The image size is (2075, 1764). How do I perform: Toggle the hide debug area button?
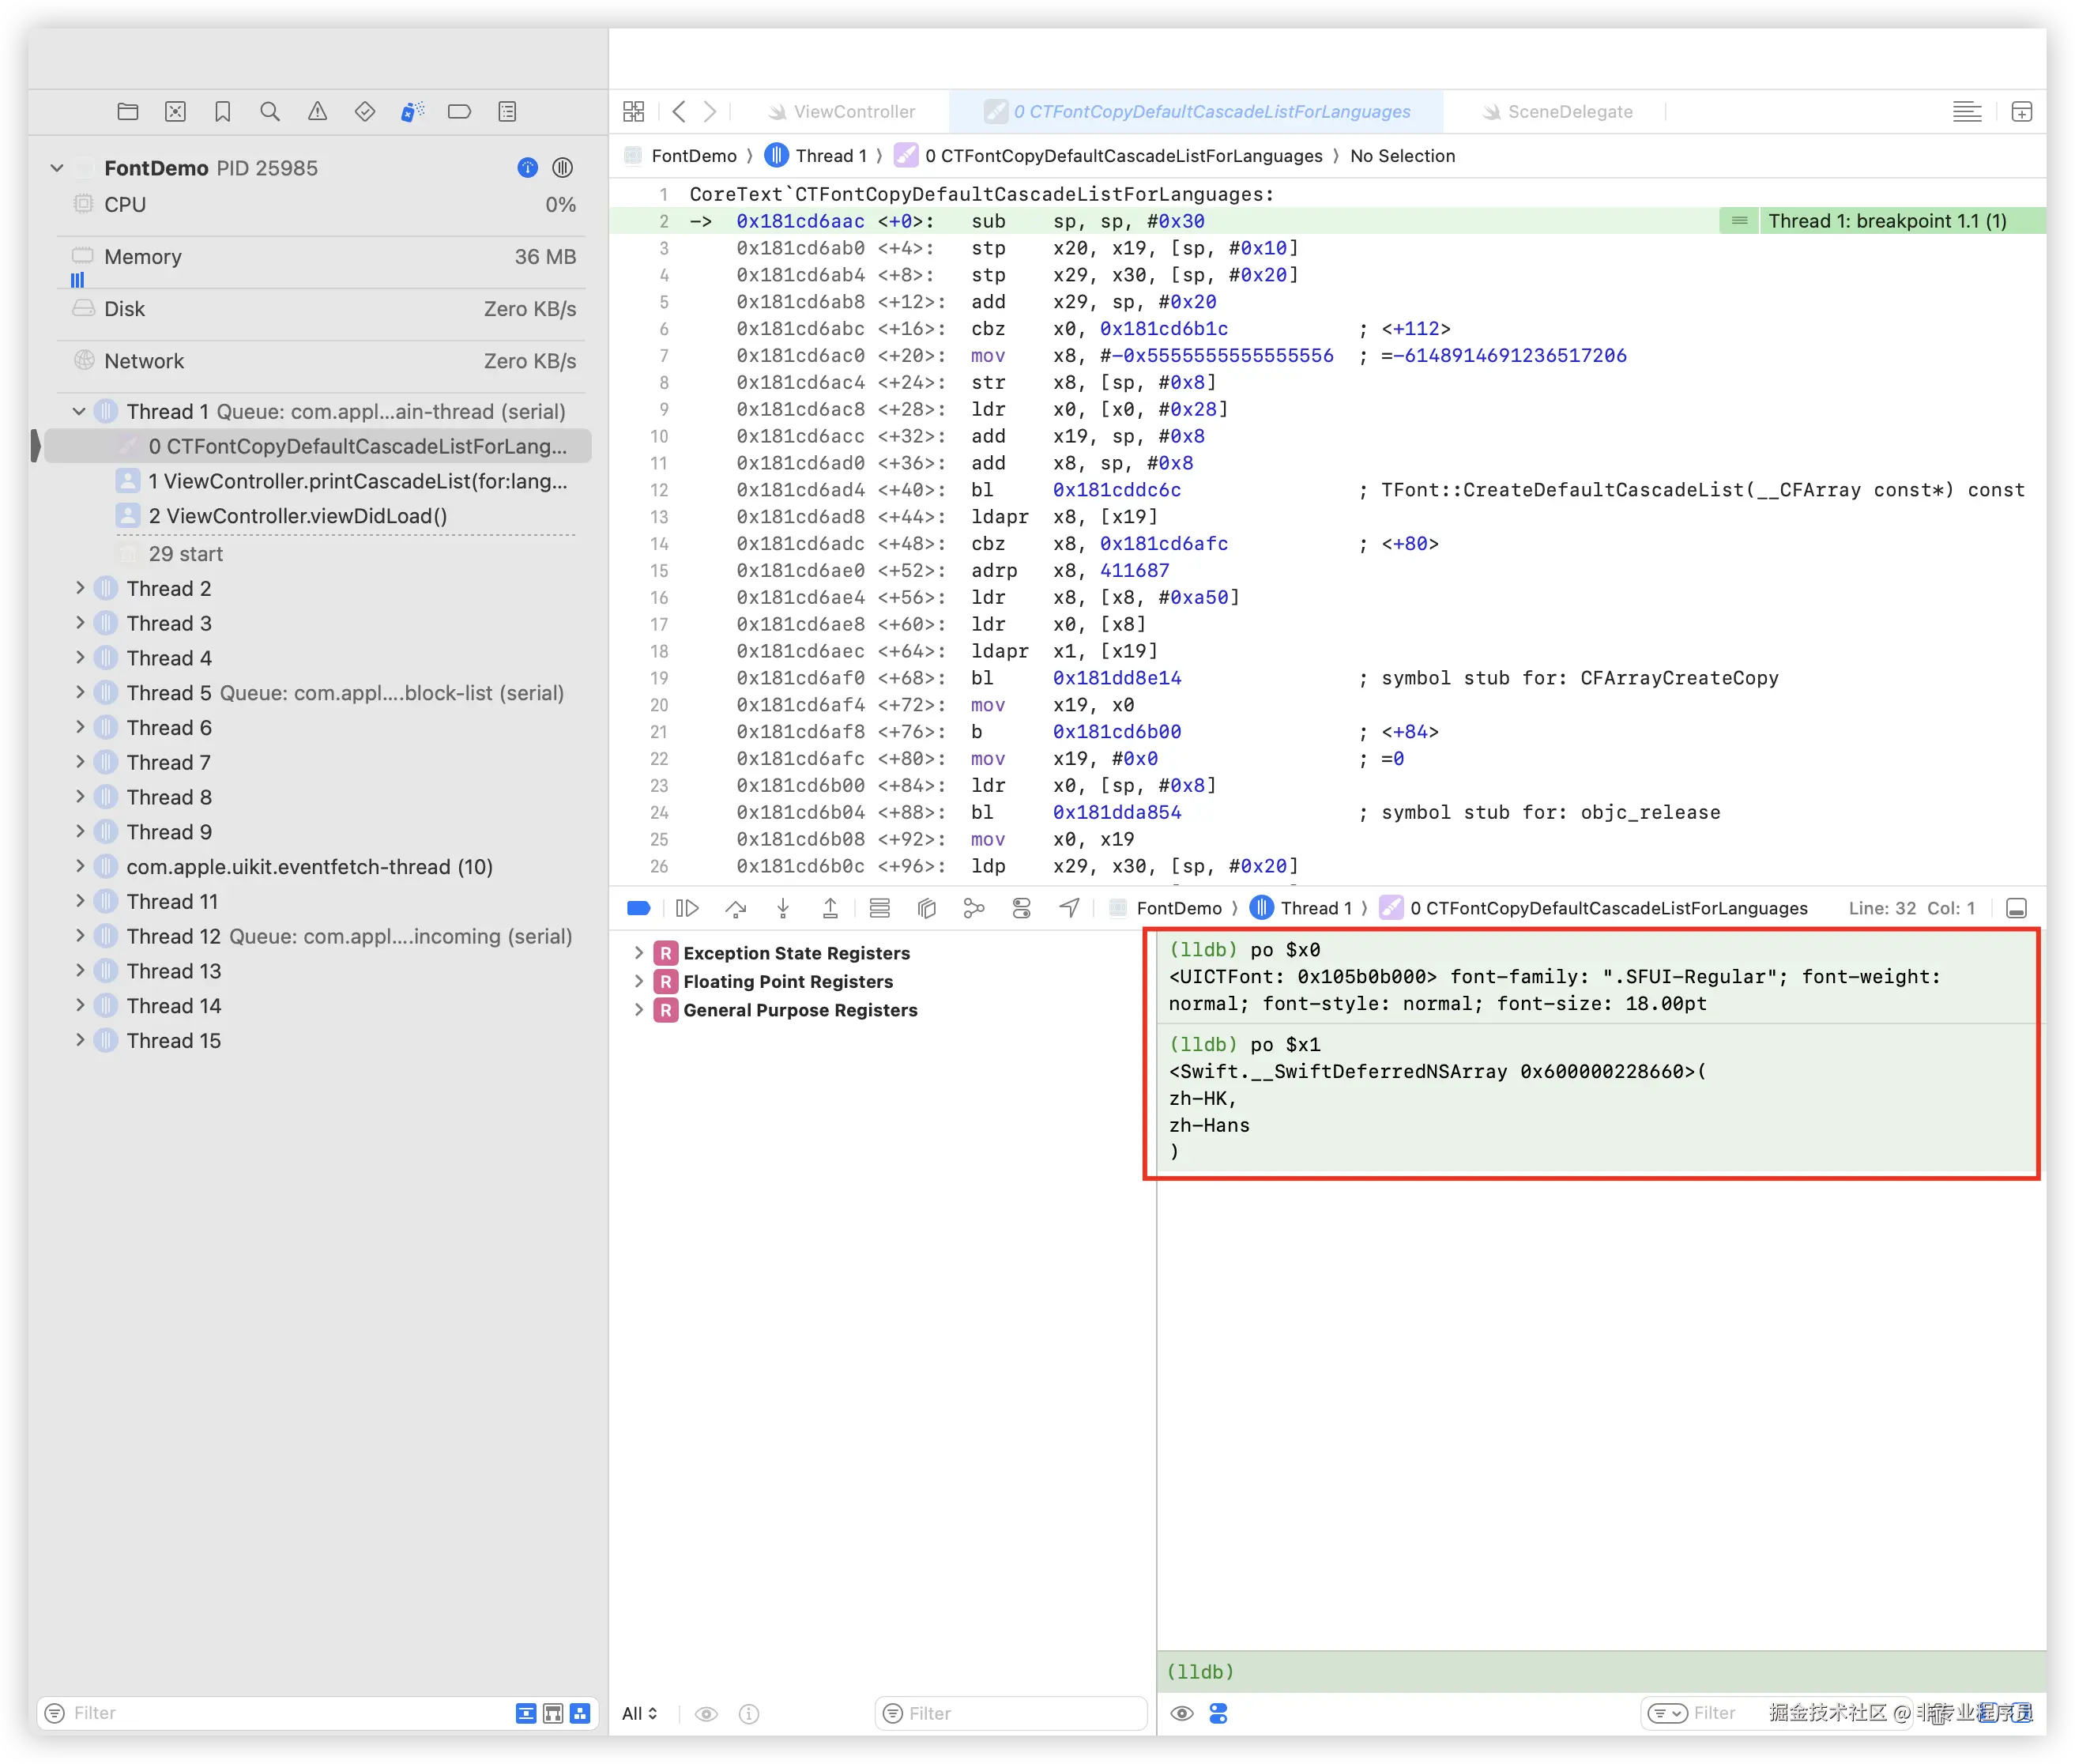(2016, 908)
